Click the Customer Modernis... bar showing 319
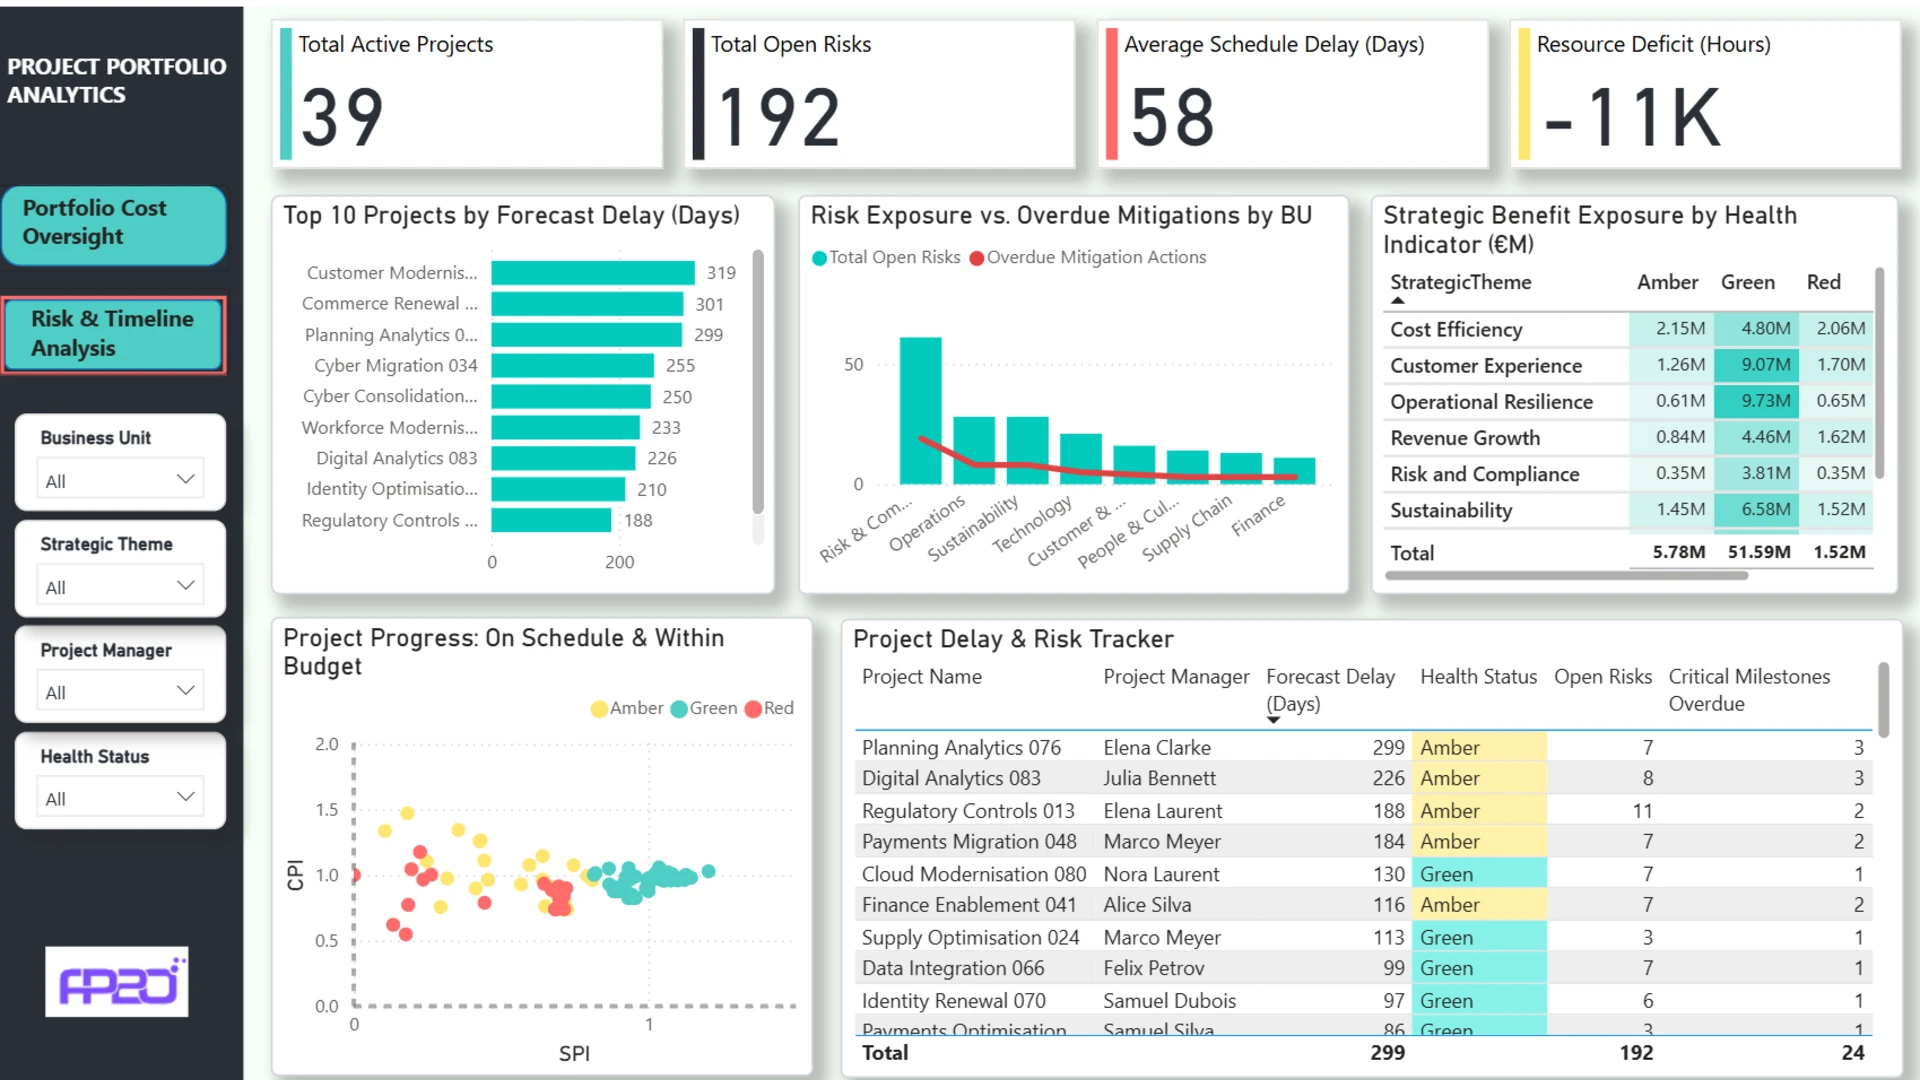Screen dimensions: 1920x1080 pos(593,273)
